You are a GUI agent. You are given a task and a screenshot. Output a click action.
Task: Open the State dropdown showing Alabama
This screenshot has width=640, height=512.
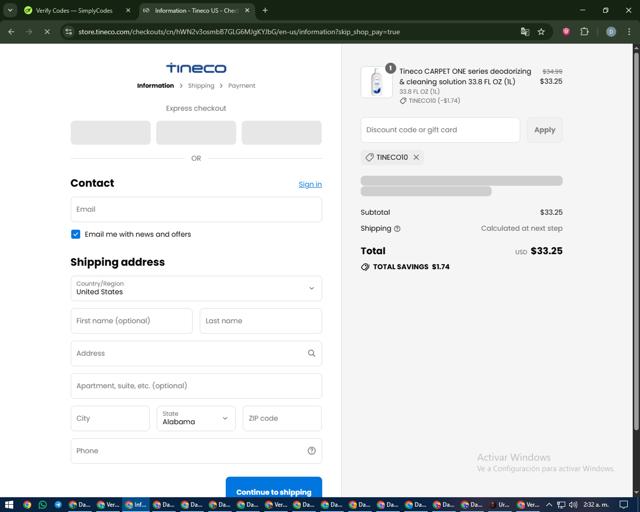point(196,418)
